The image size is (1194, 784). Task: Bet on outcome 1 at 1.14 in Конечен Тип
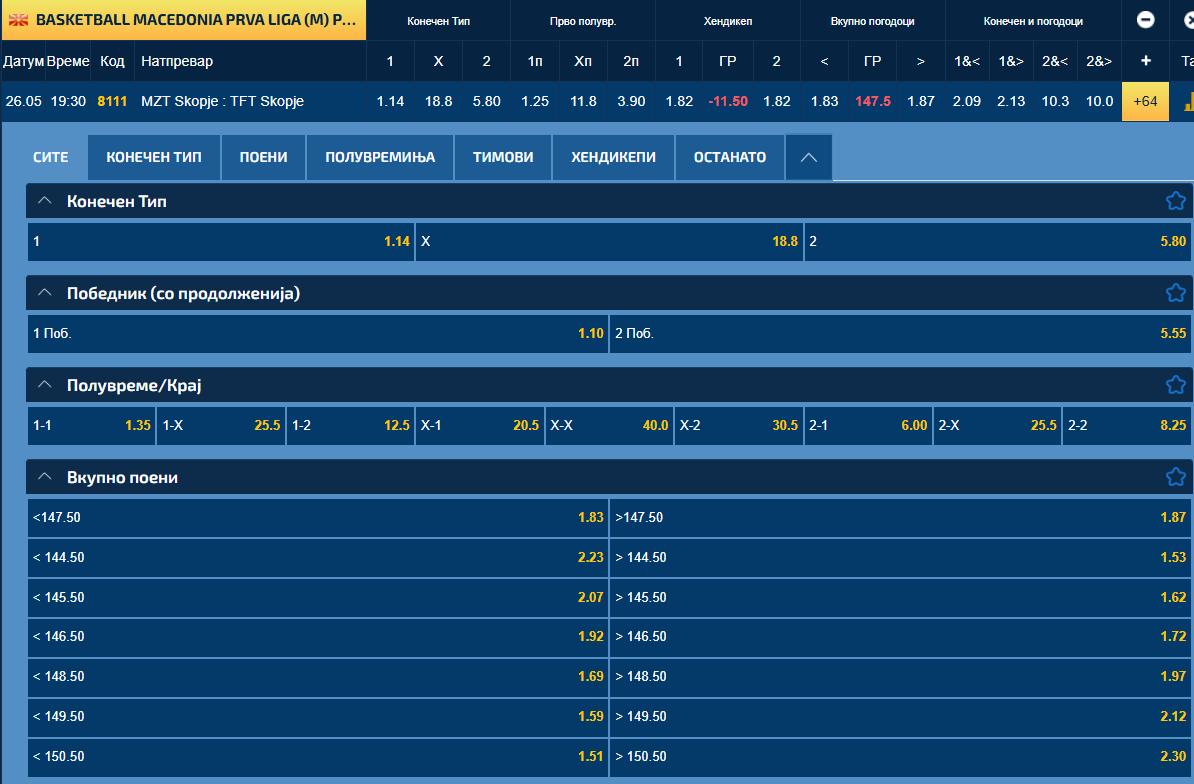221,241
